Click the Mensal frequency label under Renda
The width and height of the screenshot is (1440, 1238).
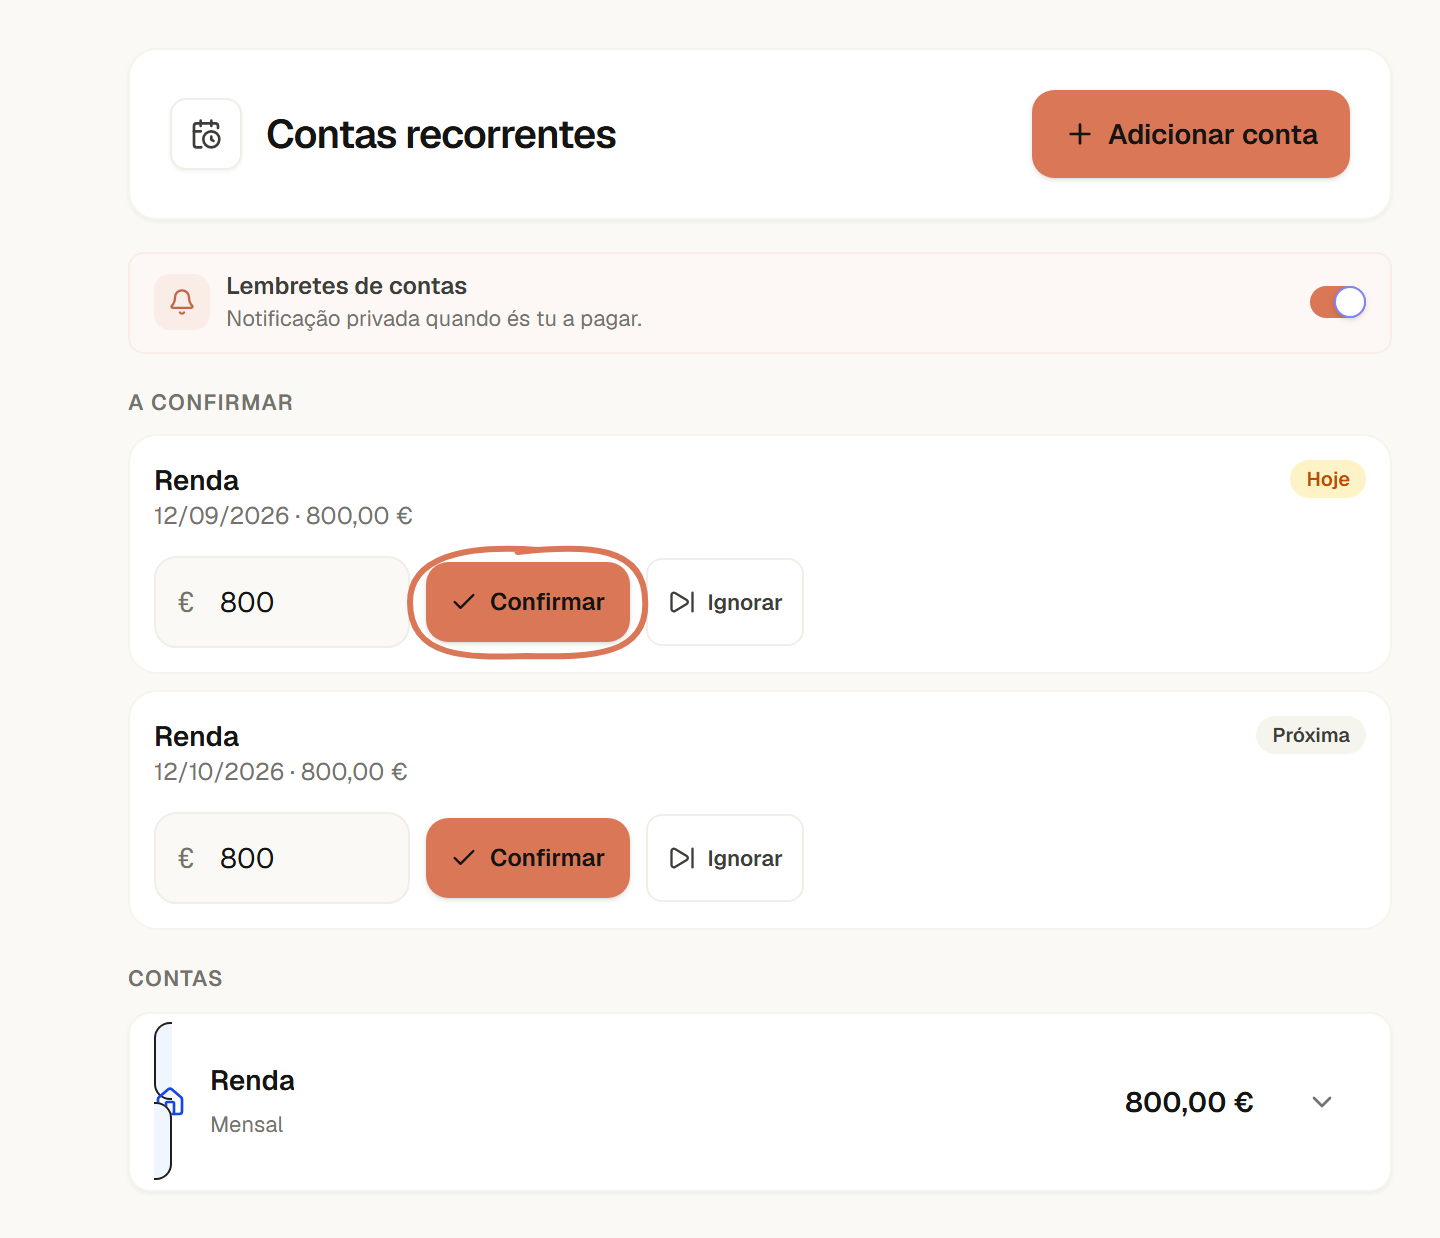(x=247, y=1125)
